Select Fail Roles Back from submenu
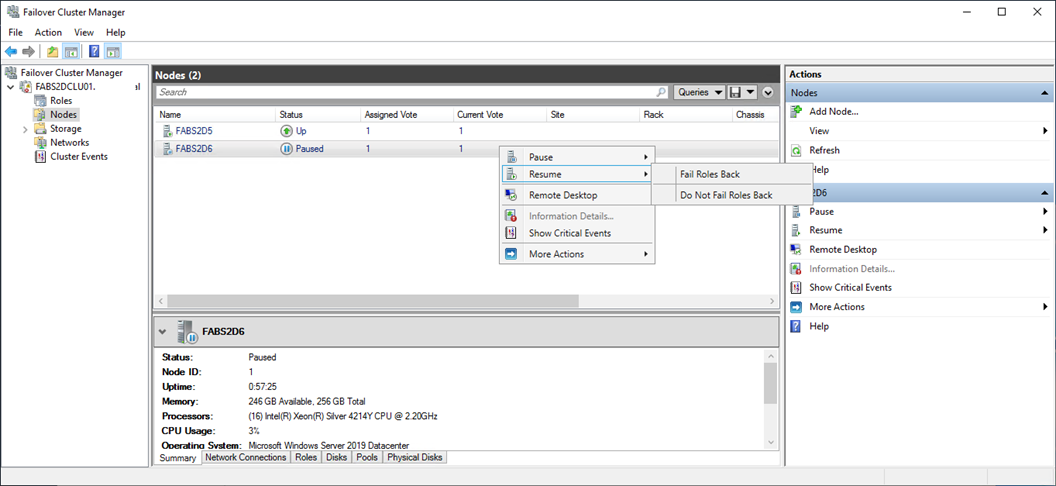Viewport: 1056px width, 486px height. 710,174
